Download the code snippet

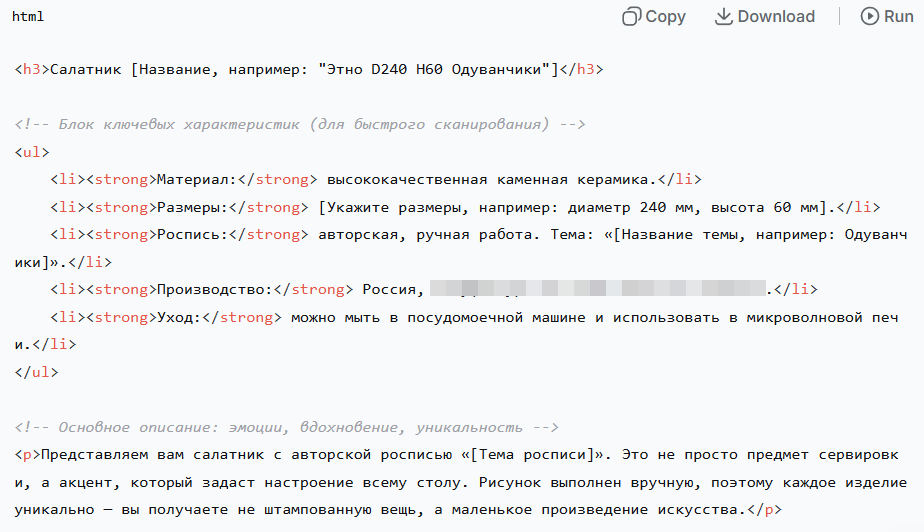pyautogui.click(x=765, y=16)
